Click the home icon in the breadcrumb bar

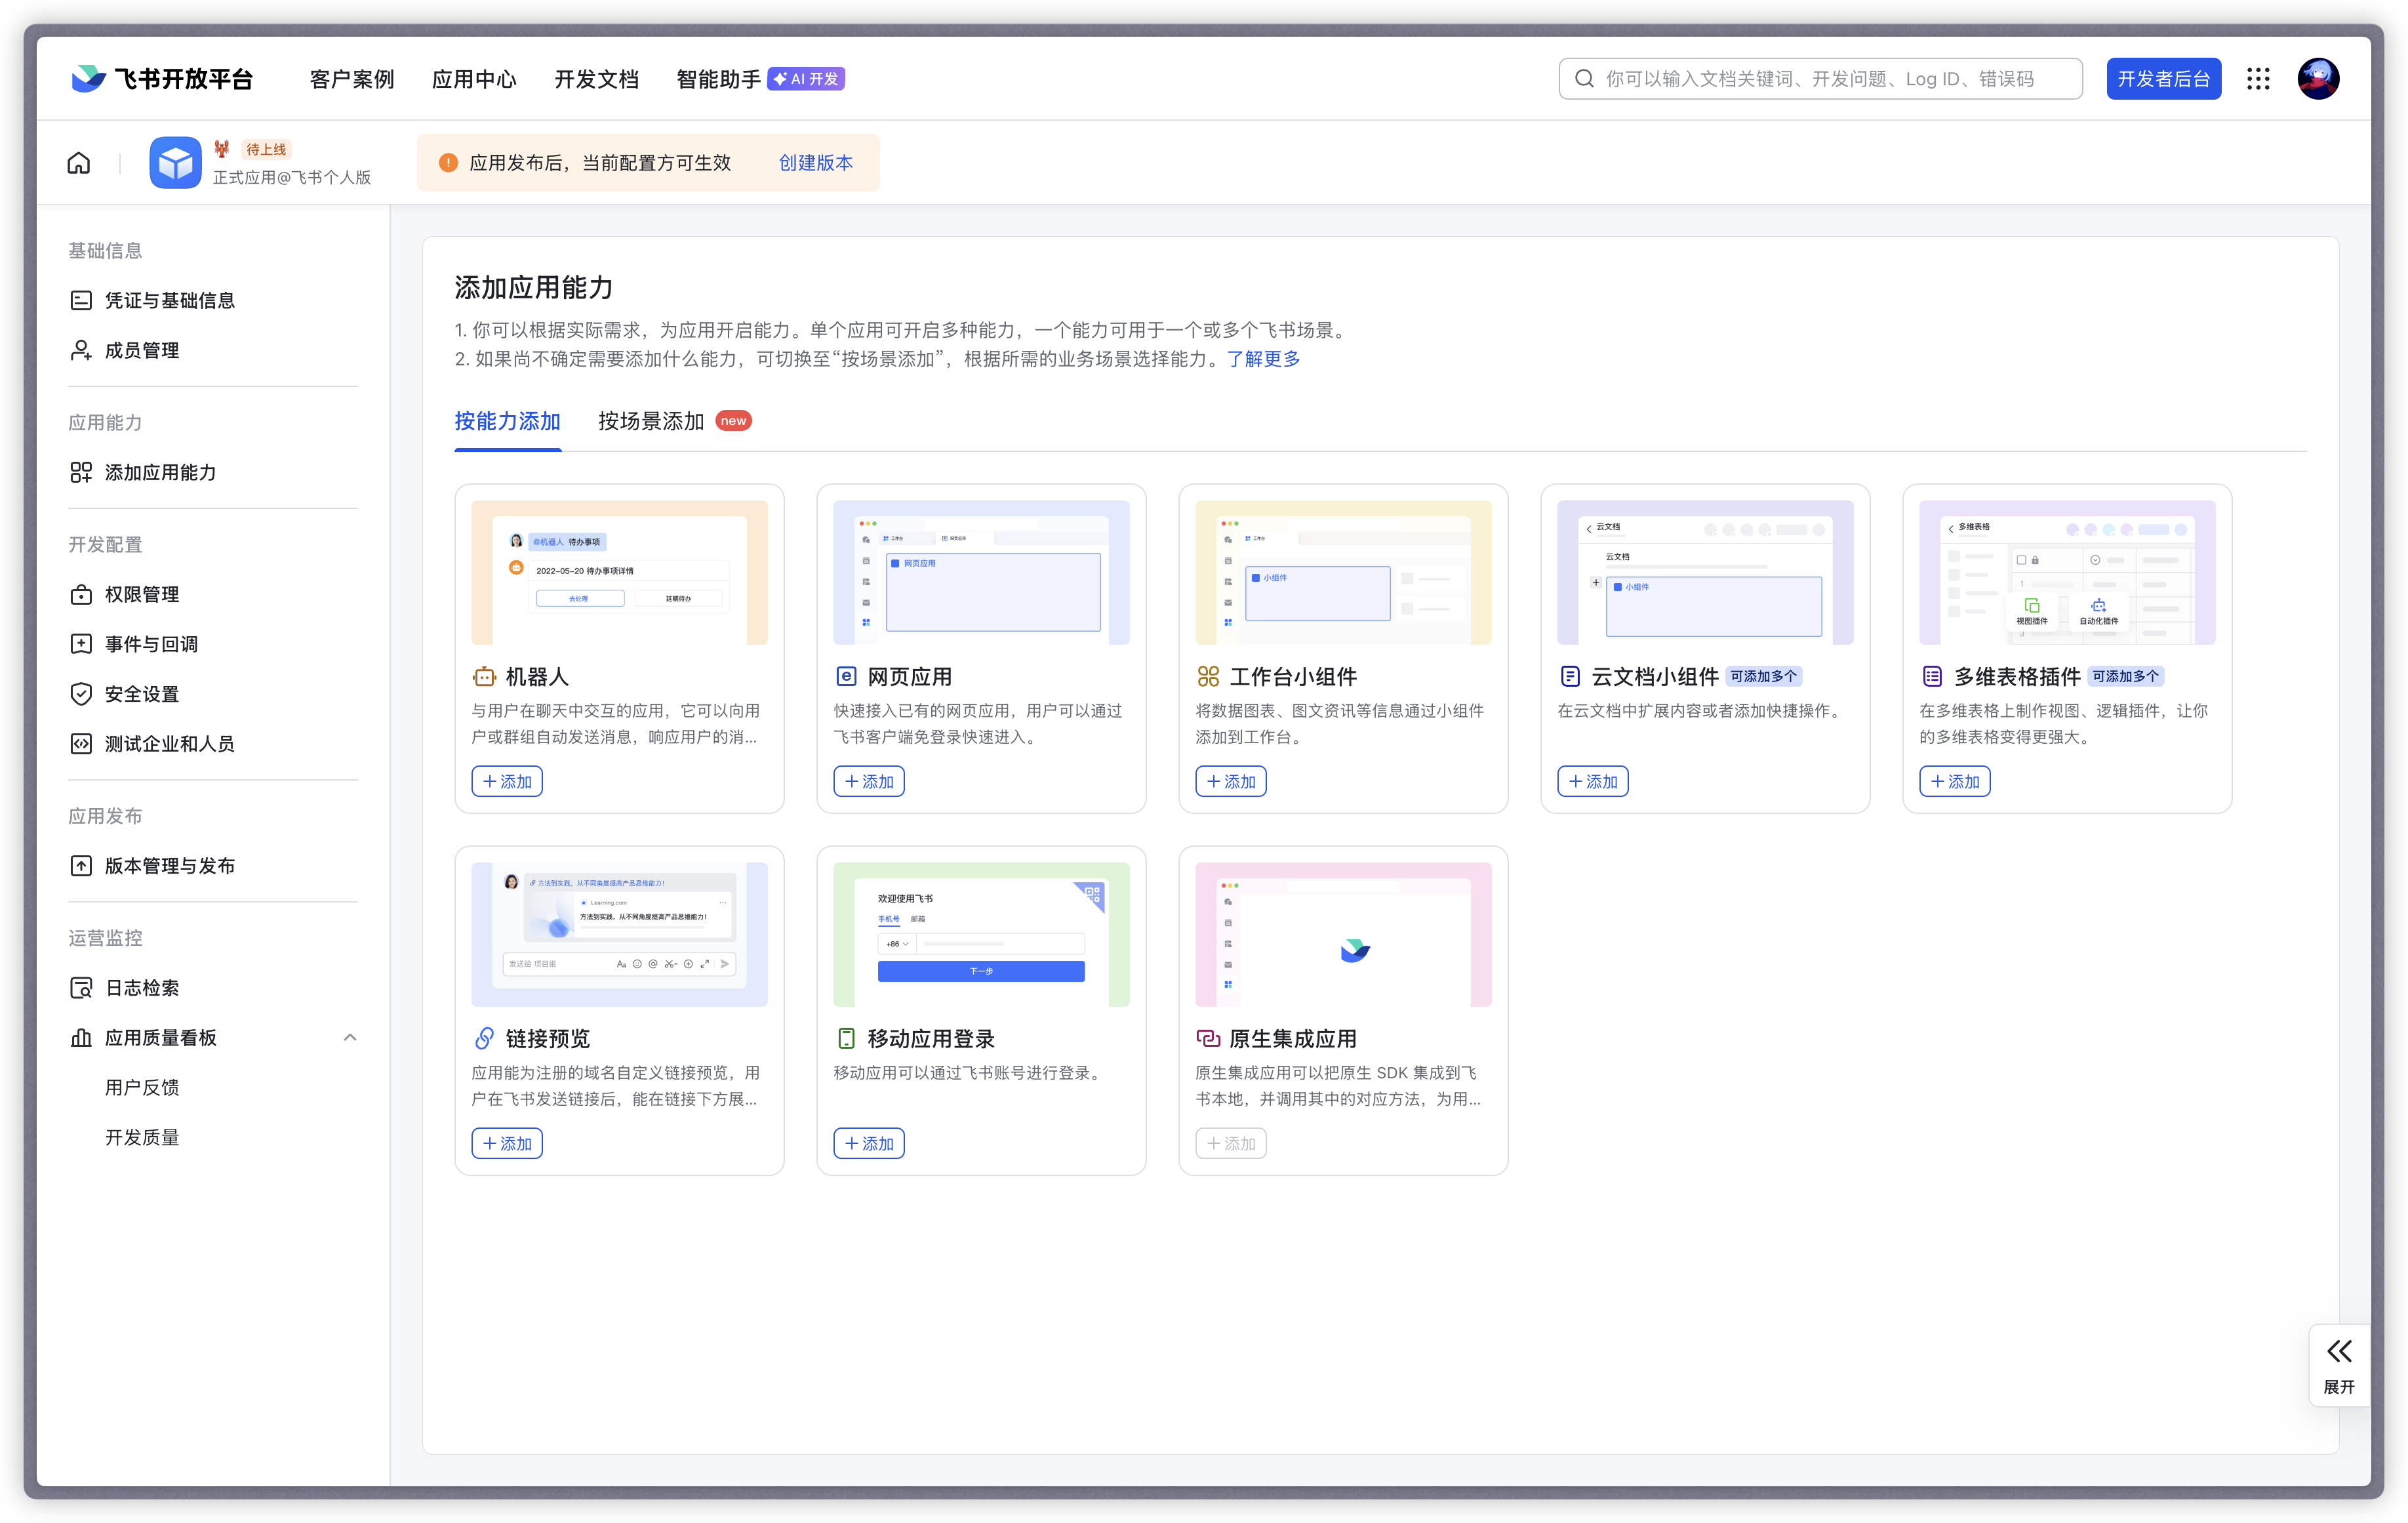[x=79, y=163]
